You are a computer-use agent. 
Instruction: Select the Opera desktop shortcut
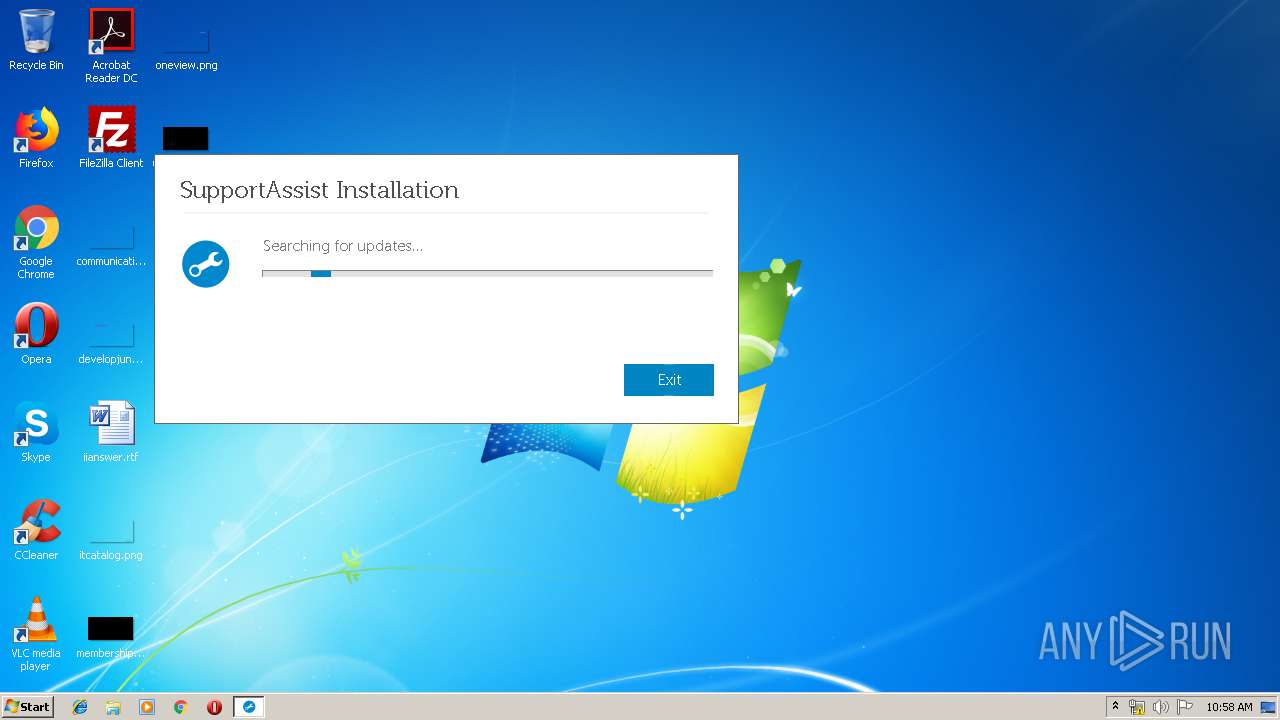(x=36, y=334)
